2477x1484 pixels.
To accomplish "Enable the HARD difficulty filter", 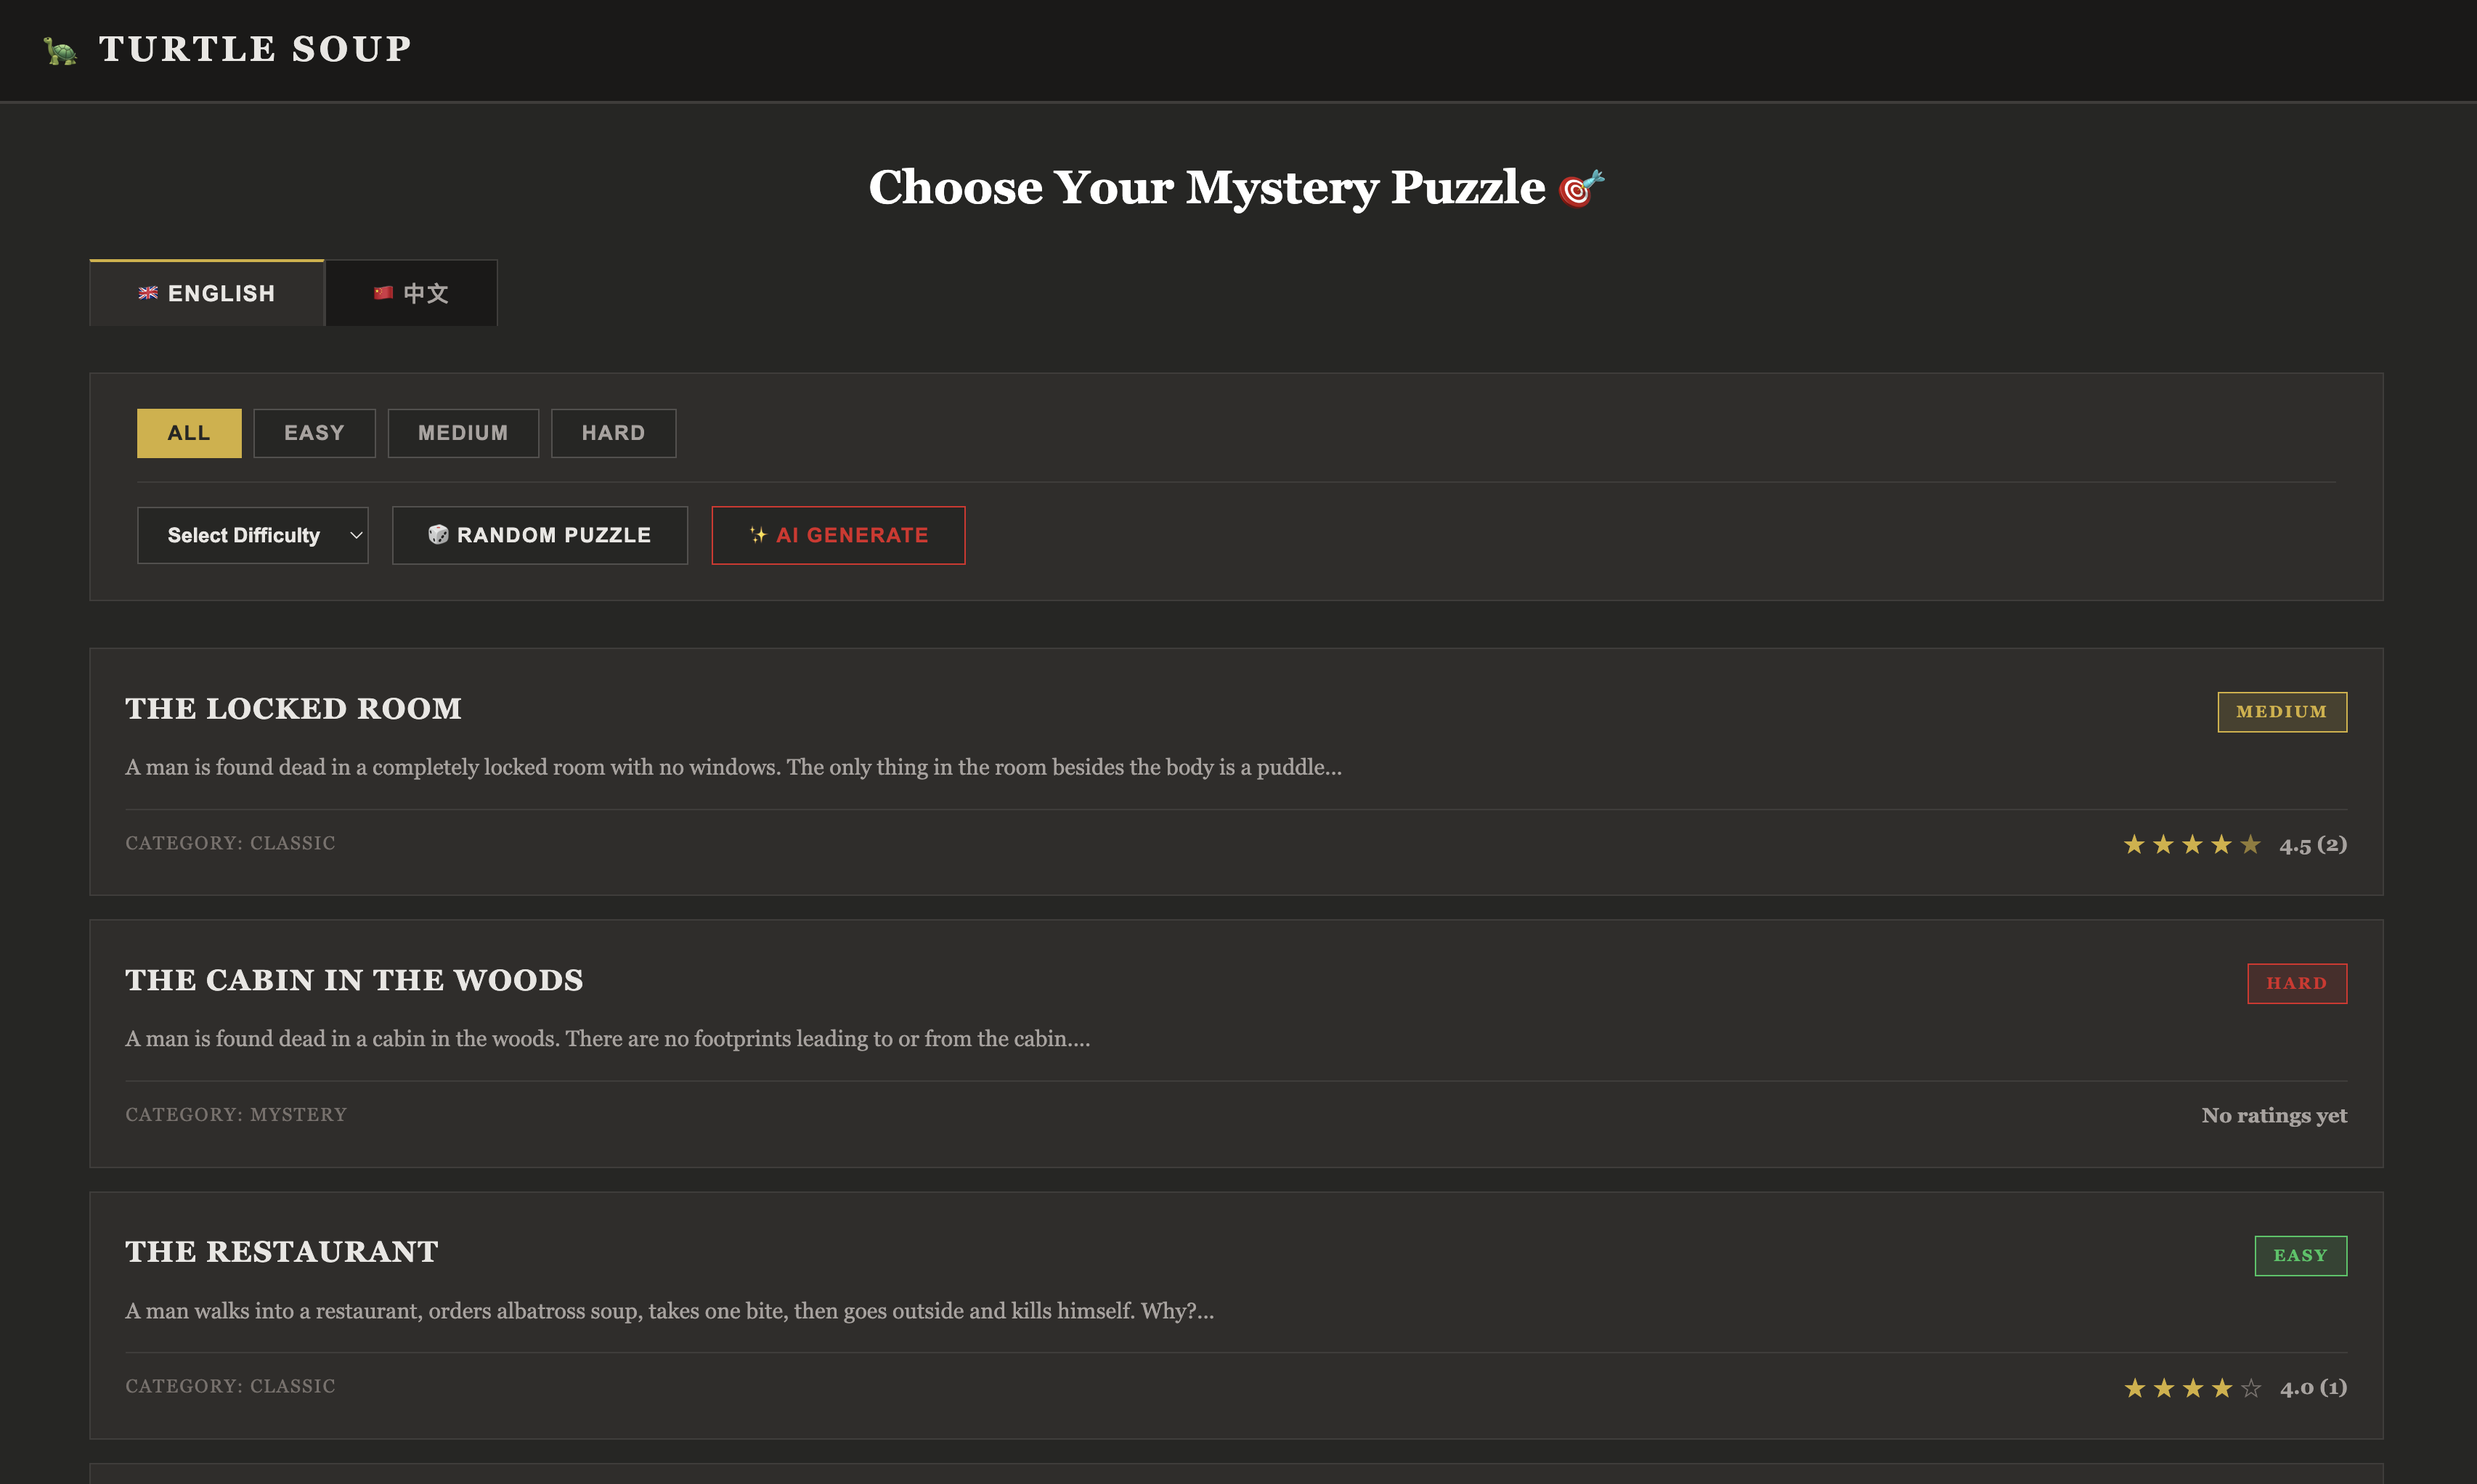I will click(x=613, y=433).
